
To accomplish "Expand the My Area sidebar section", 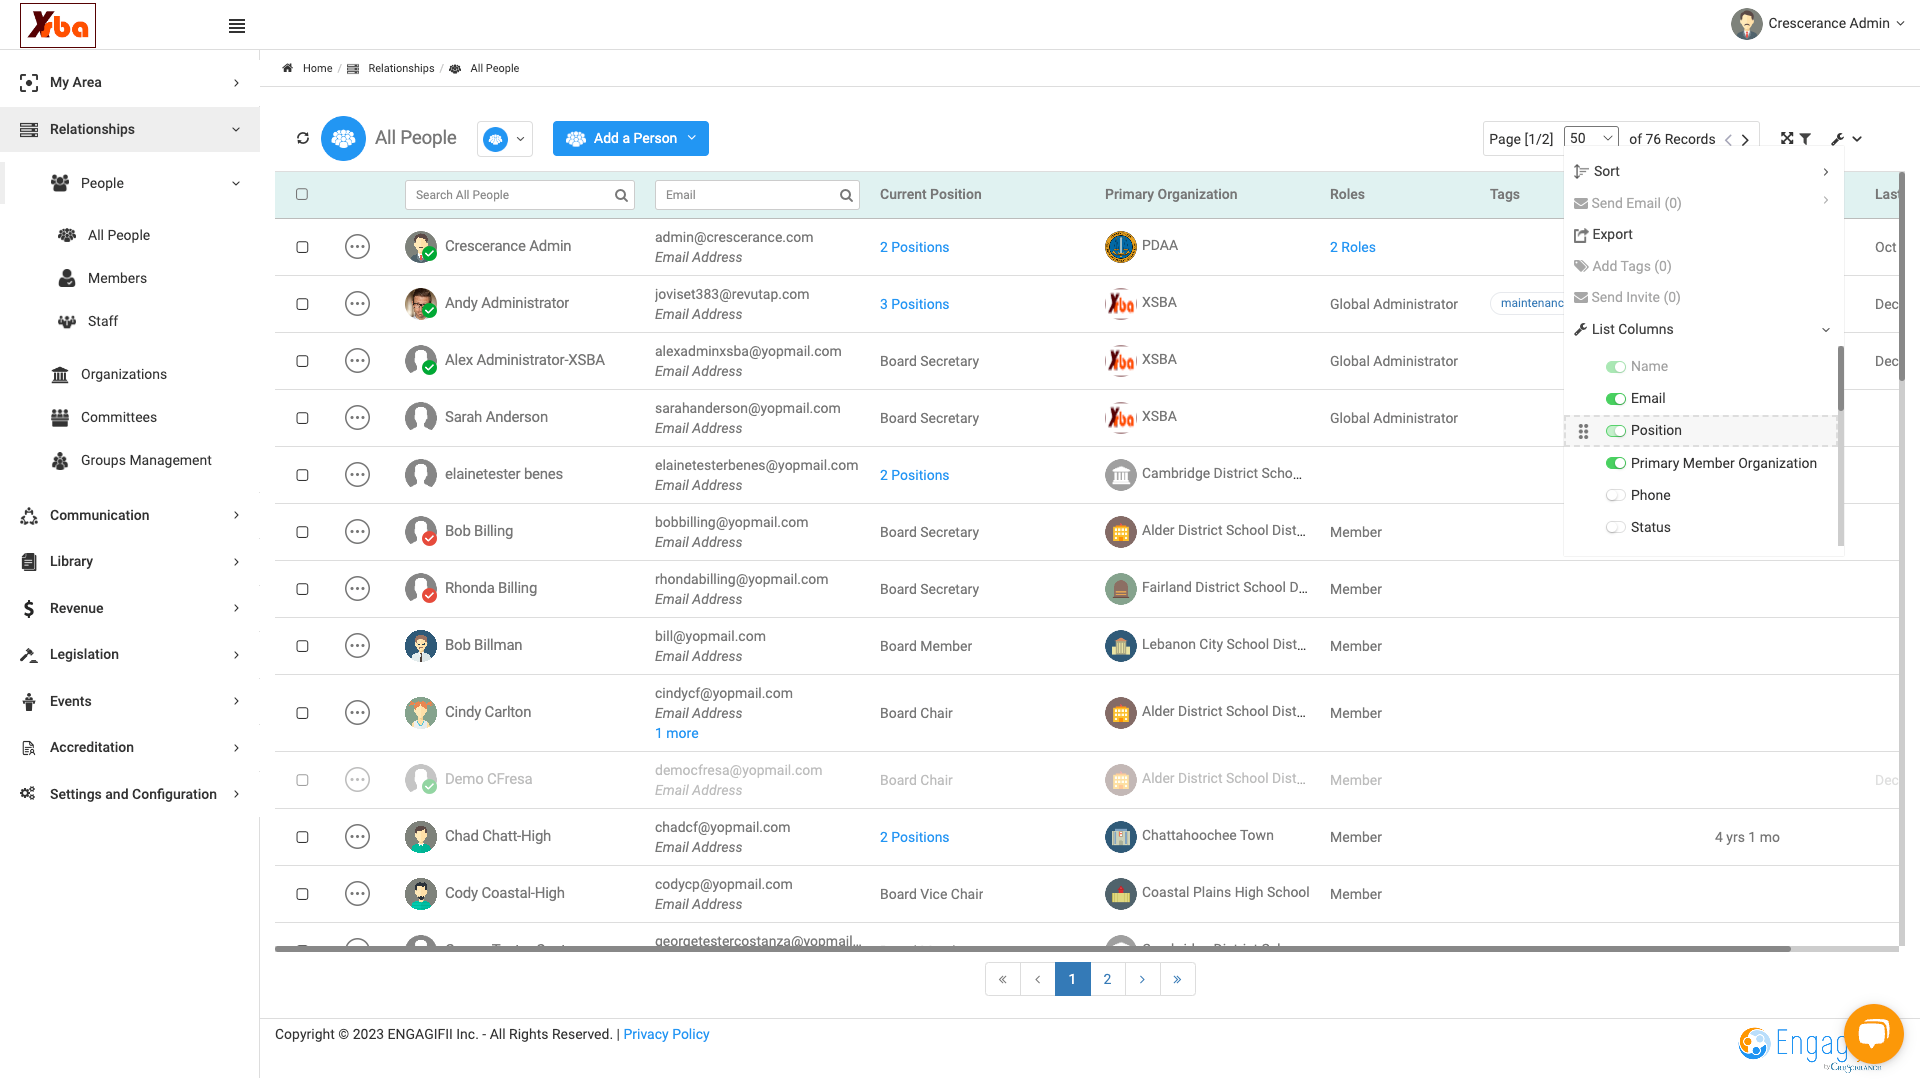I will pyautogui.click(x=130, y=82).
